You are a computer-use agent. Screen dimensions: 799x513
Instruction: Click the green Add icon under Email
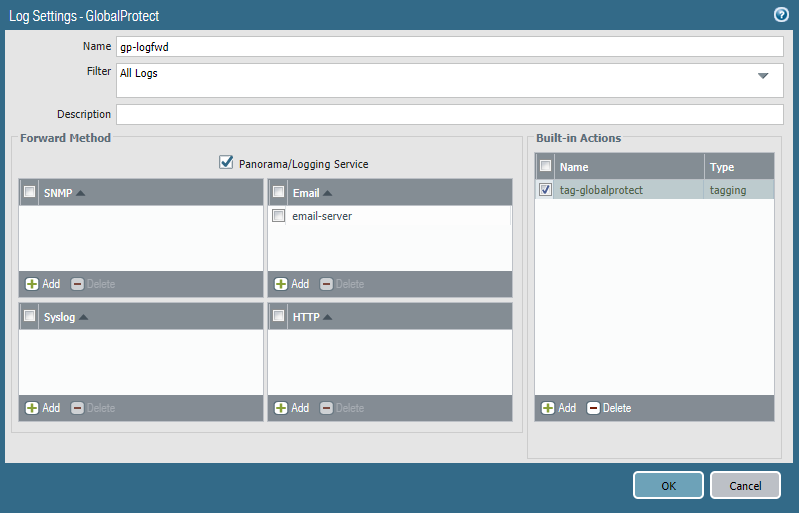pos(281,284)
